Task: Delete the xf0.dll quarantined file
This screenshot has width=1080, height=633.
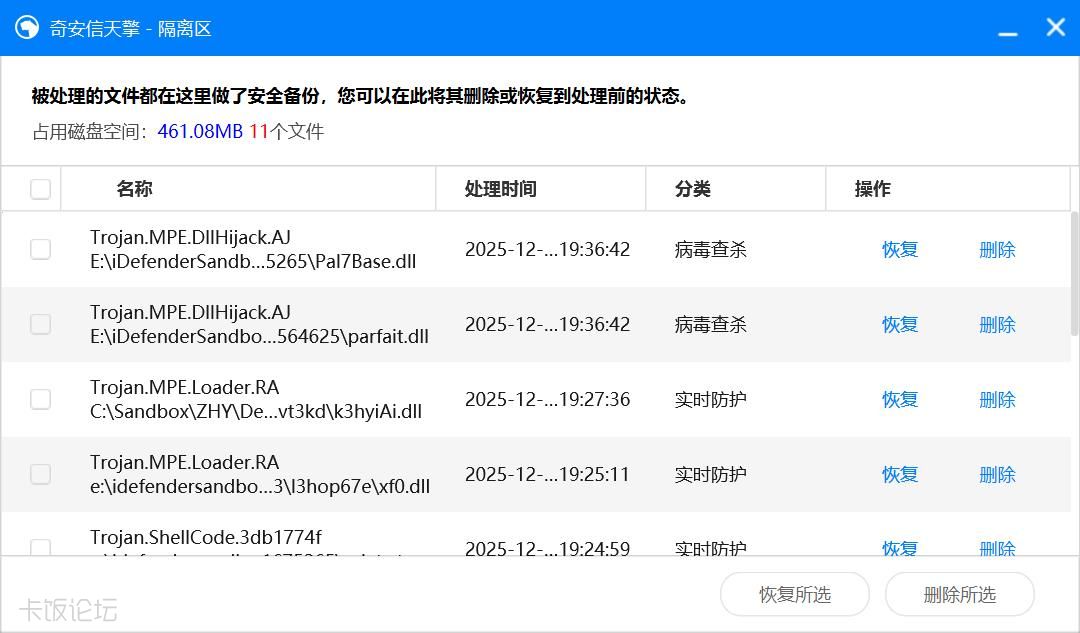Action: pyautogui.click(x=996, y=475)
